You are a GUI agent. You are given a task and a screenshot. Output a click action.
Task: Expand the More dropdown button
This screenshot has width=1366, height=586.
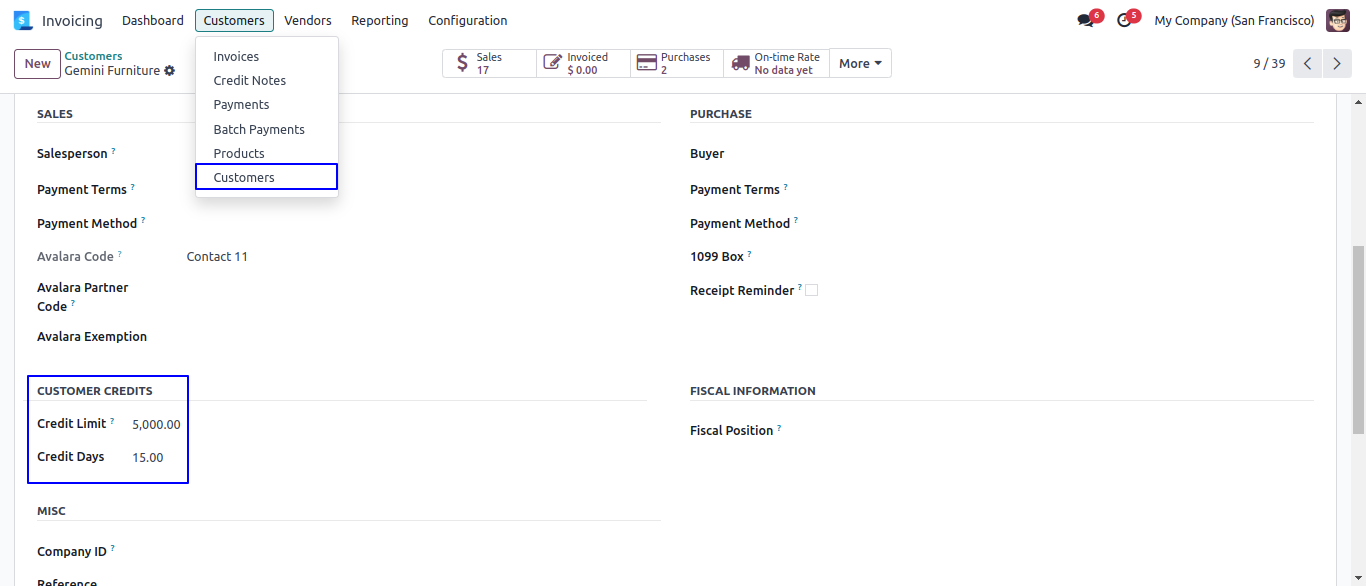(860, 63)
